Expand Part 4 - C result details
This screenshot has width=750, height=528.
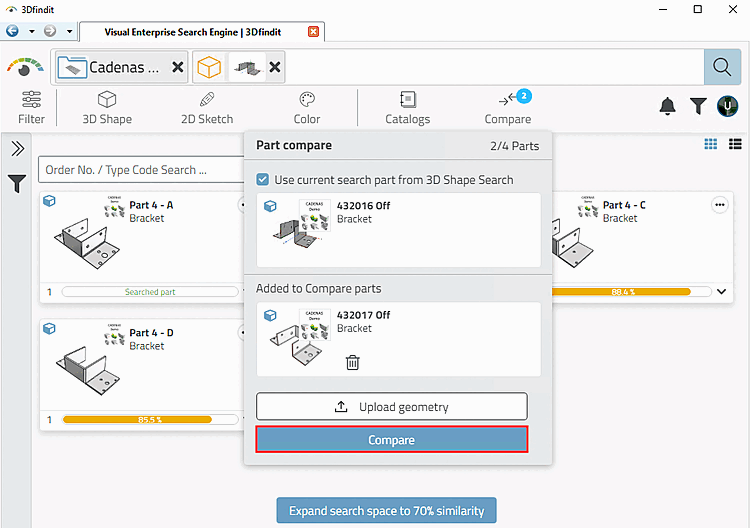(722, 292)
